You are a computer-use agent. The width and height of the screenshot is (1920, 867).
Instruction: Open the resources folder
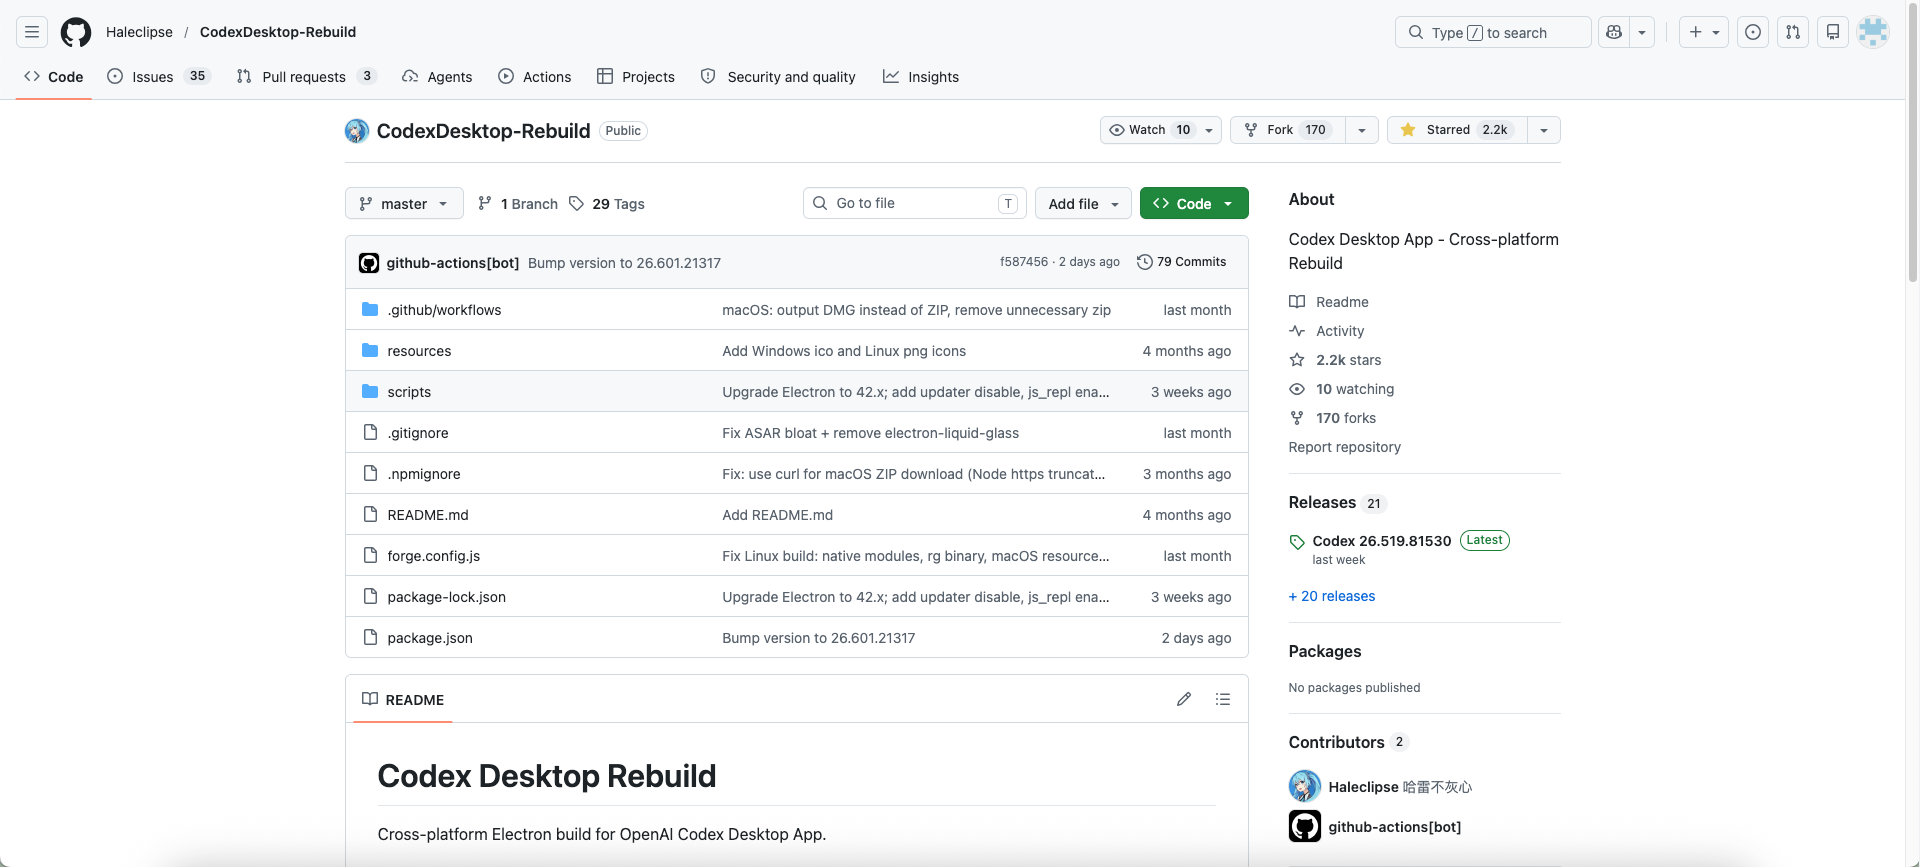coord(419,351)
